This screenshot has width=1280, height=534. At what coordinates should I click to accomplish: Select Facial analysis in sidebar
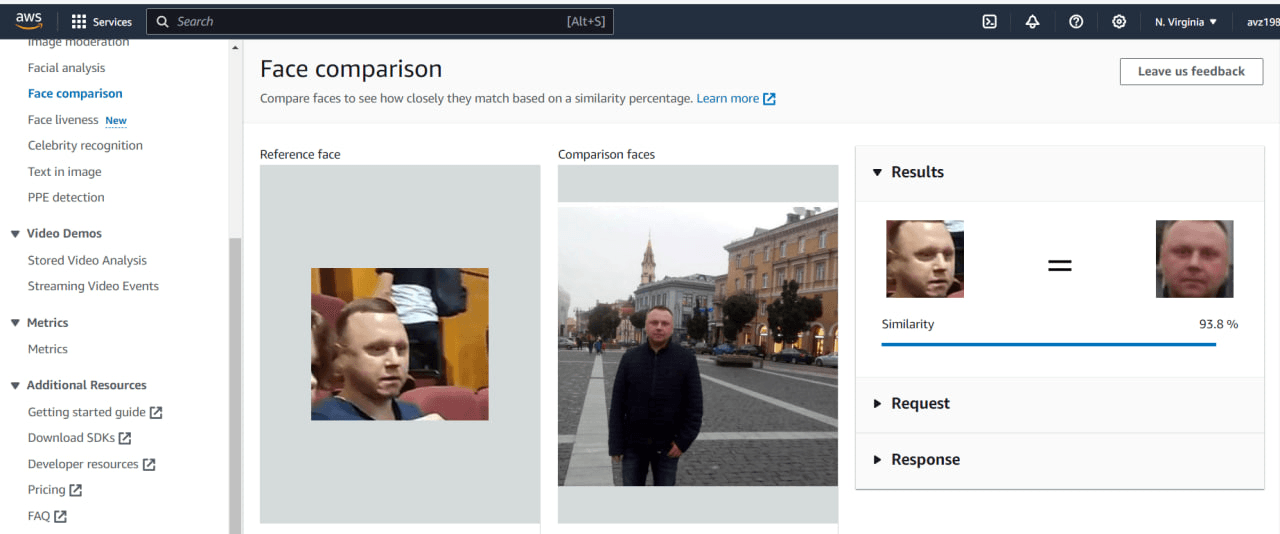66,68
